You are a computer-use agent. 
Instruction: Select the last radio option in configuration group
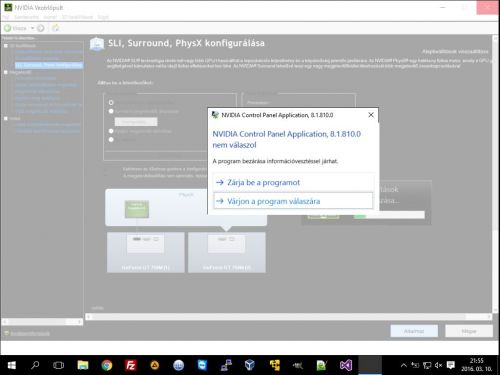pyautogui.click(x=111, y=140)
